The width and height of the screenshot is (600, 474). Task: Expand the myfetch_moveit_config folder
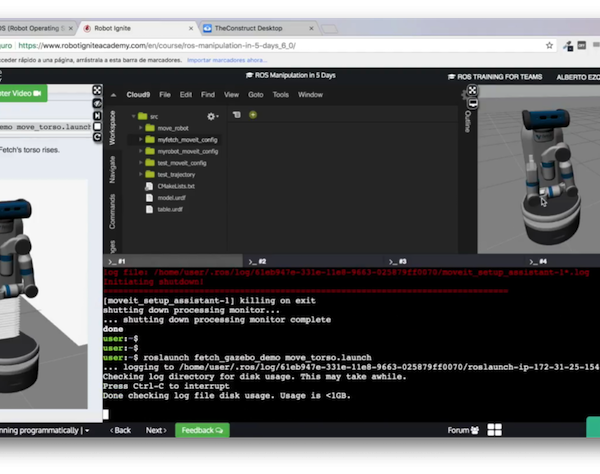[140, 140]
